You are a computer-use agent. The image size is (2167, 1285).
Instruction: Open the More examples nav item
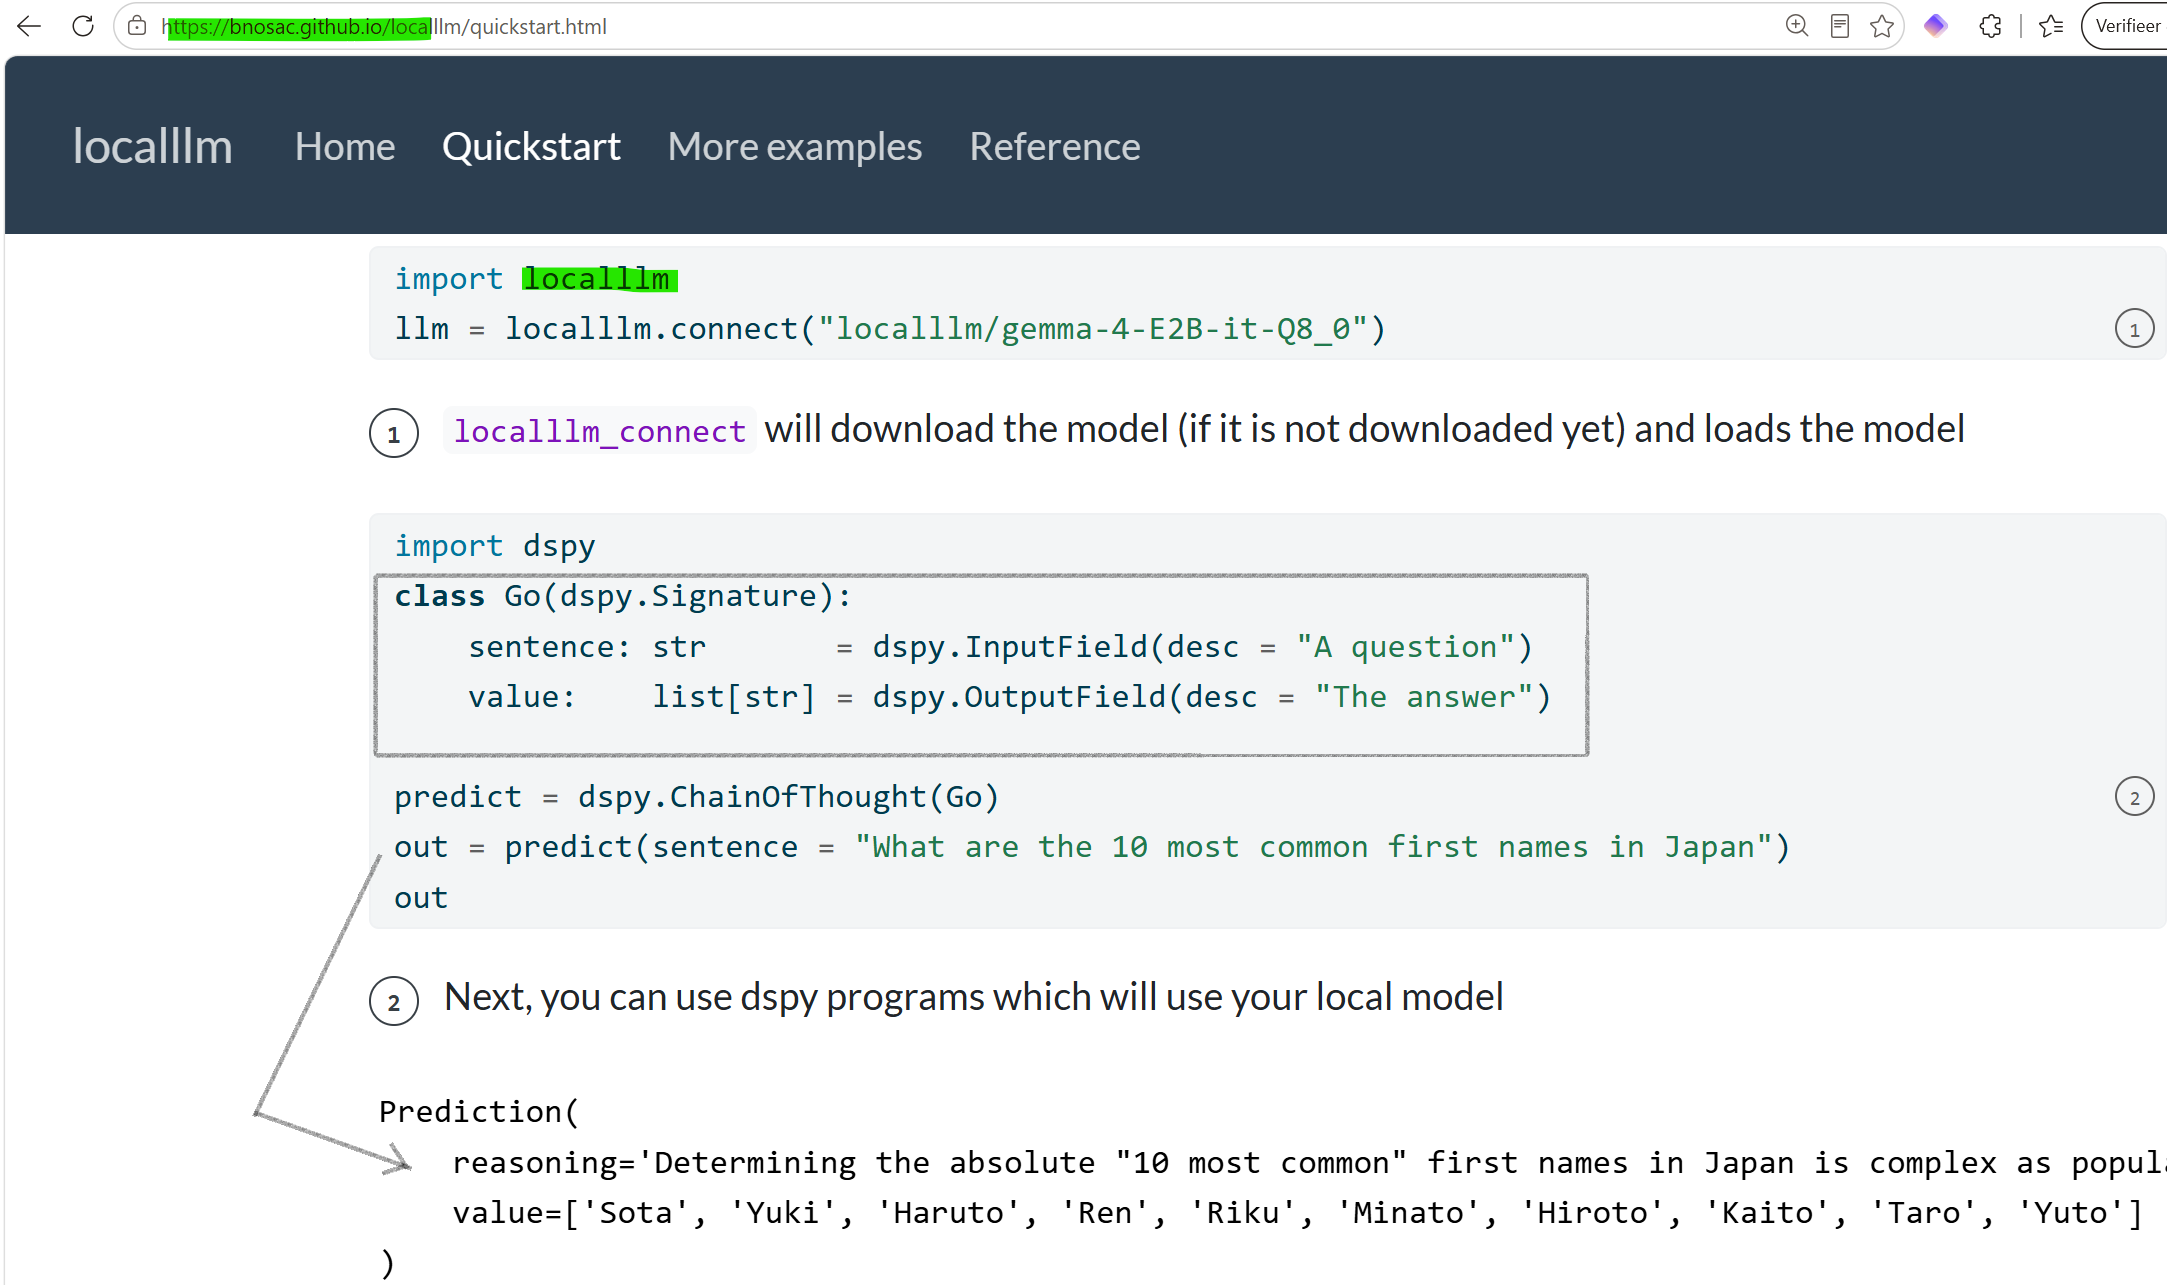pyautogui.click(x=795, y=147)
